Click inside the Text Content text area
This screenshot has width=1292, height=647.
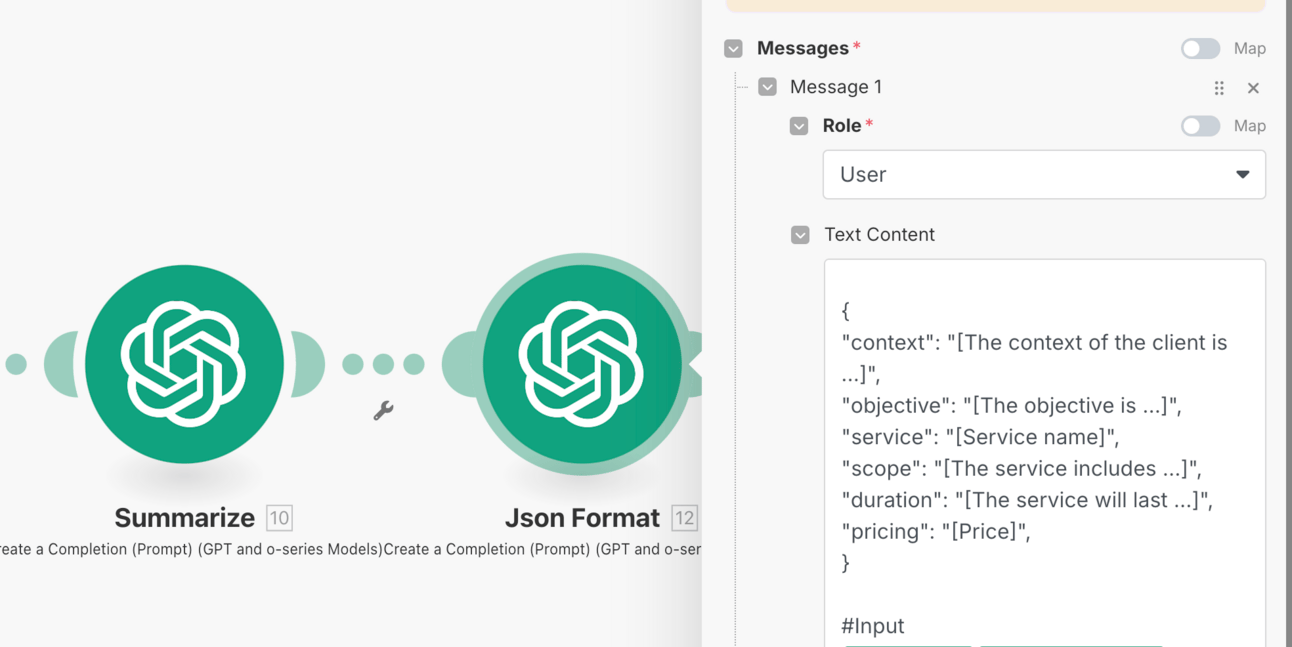click(x=1045, y=453)
